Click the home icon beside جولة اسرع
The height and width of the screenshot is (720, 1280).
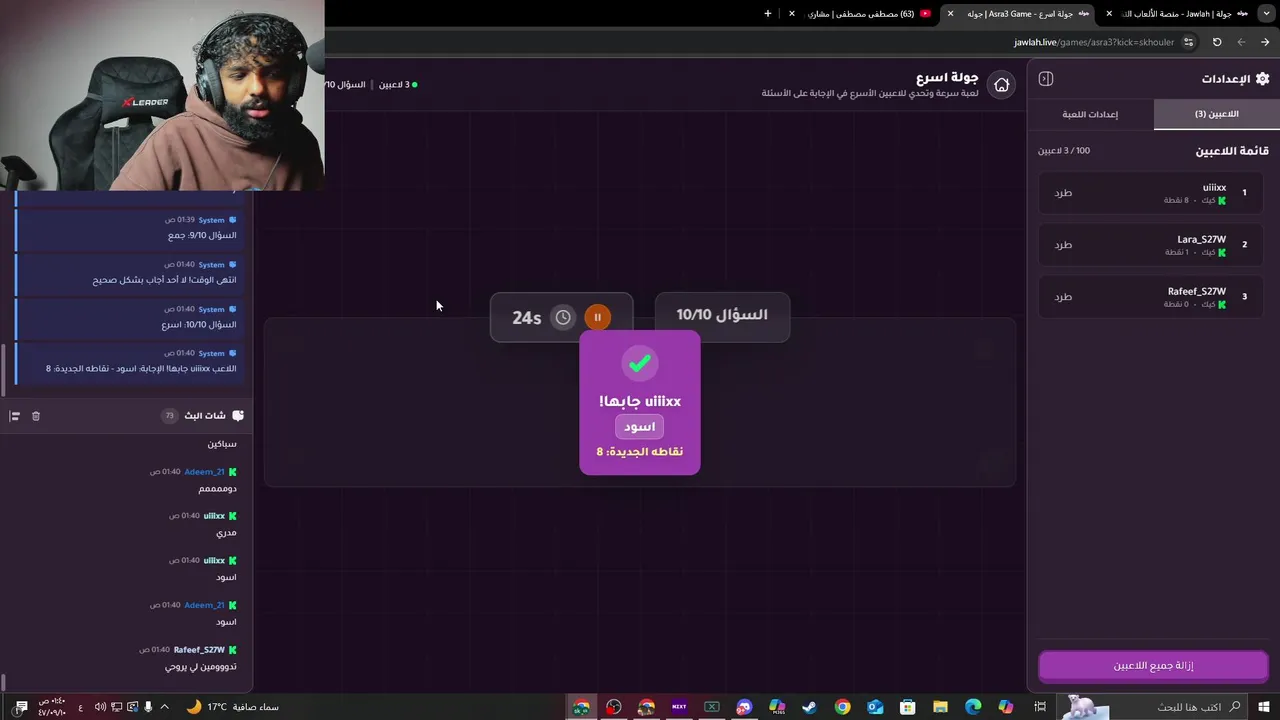coord(1001,85)
